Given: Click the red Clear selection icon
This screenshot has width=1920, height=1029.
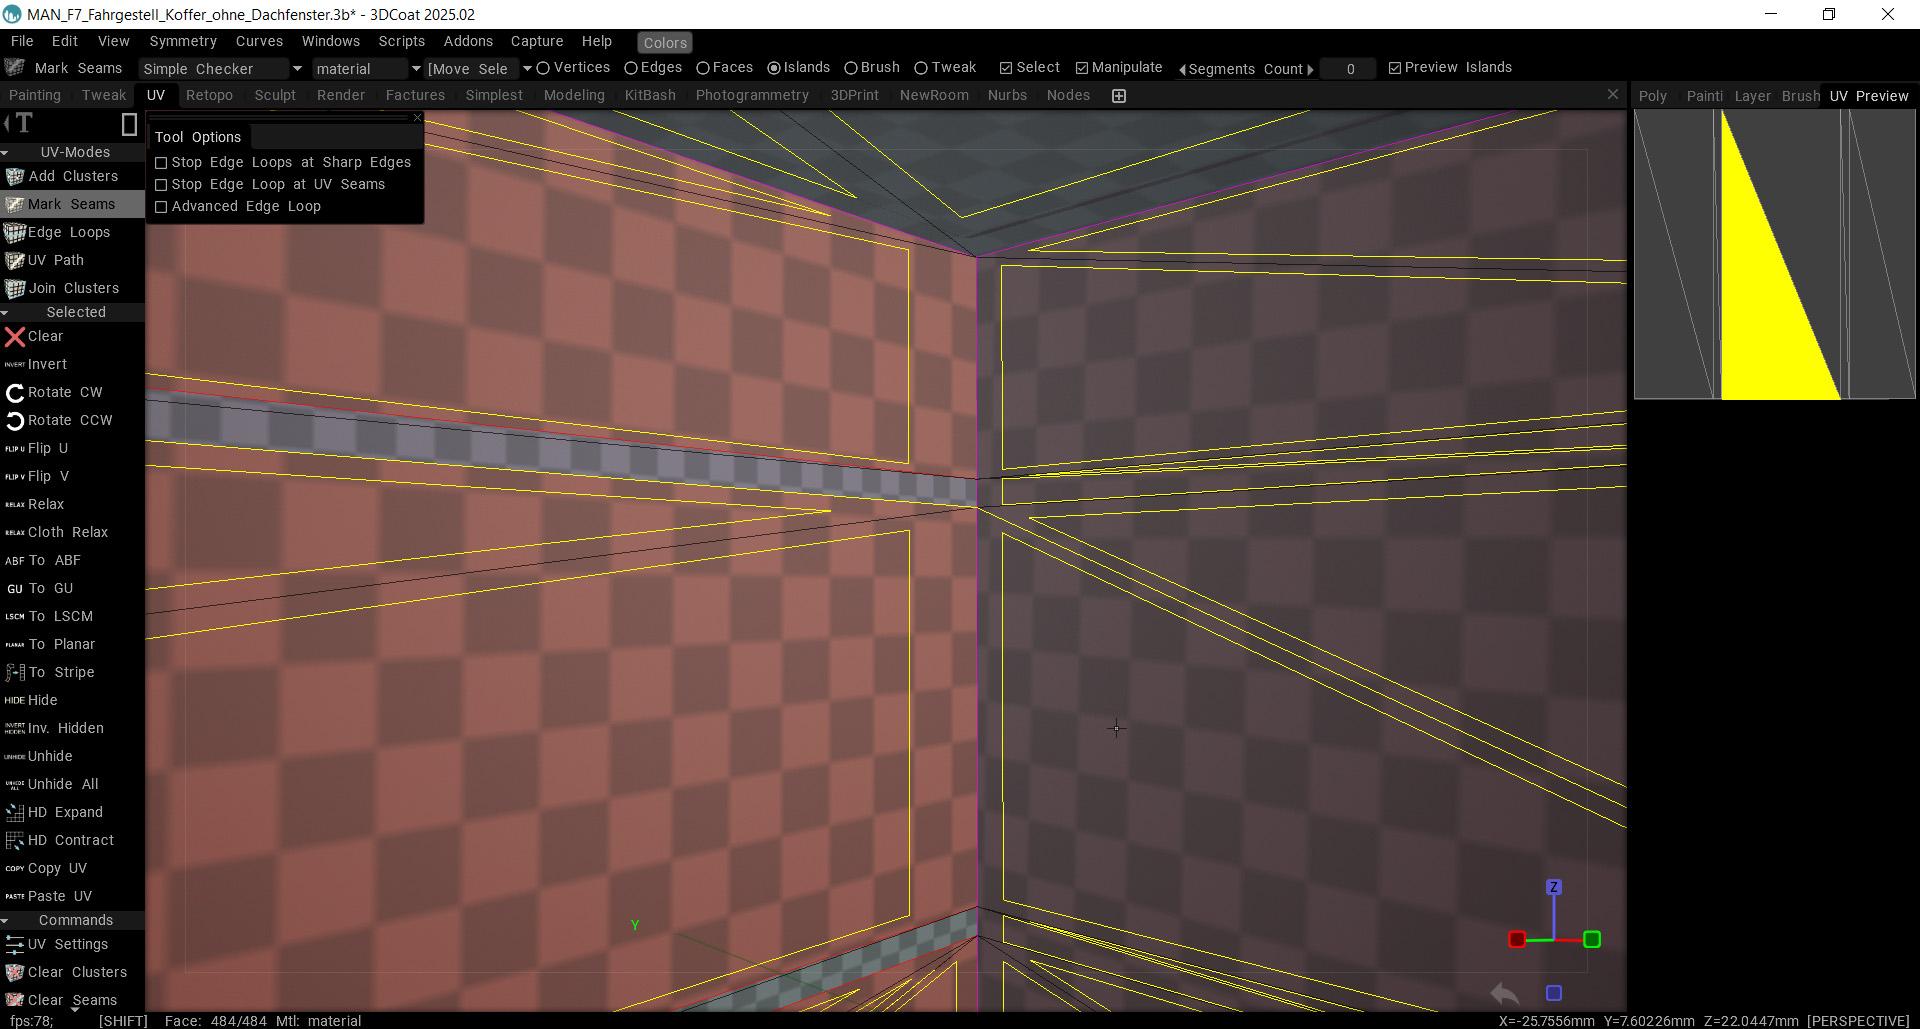Looking at the screenshot, I should pos(14,337).
